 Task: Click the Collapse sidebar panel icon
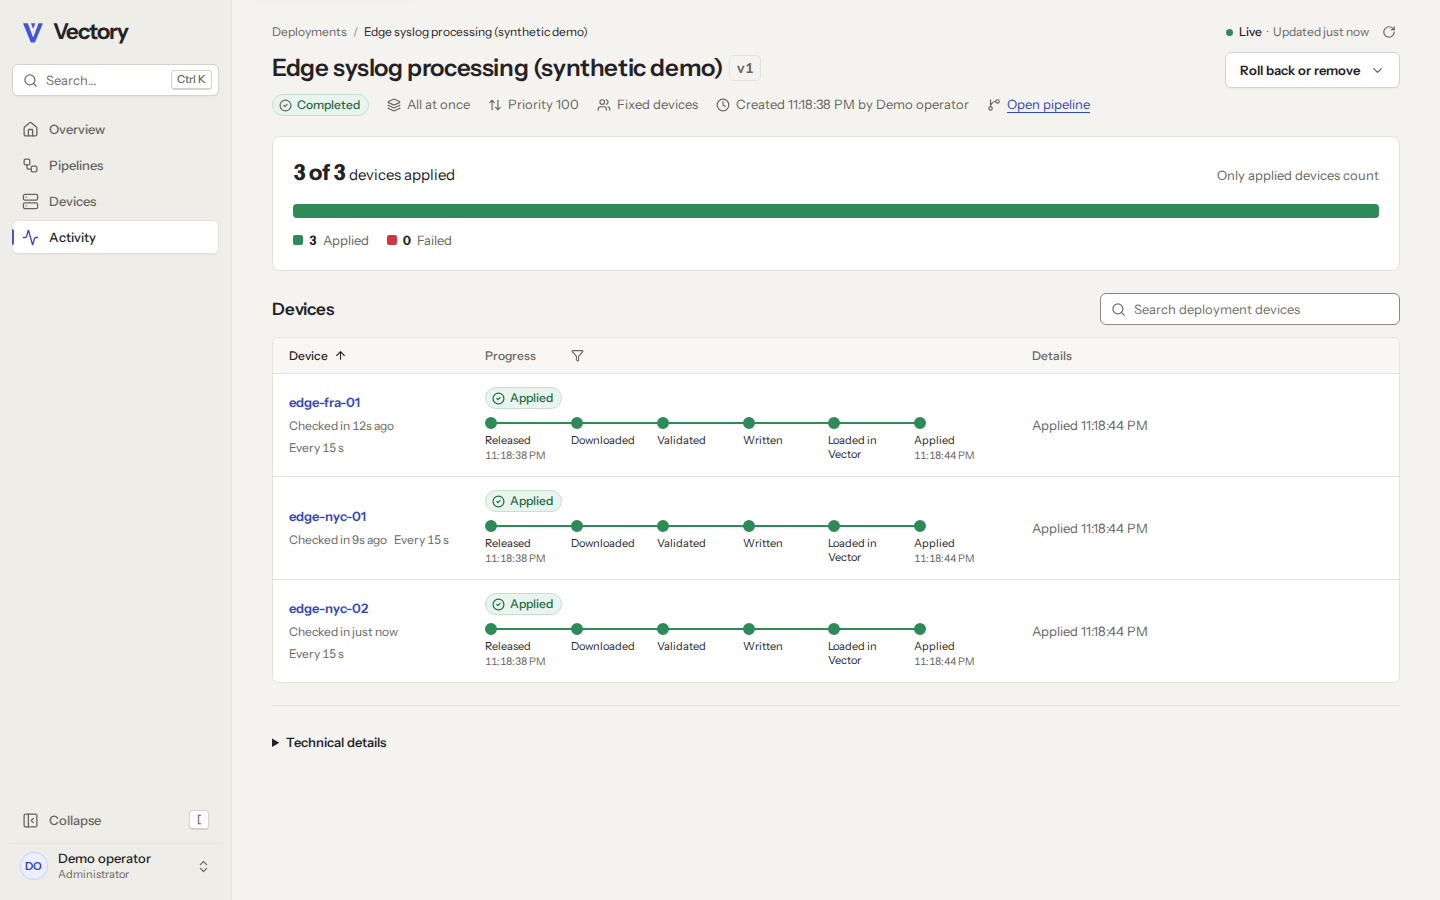click(x=31, y=820)
